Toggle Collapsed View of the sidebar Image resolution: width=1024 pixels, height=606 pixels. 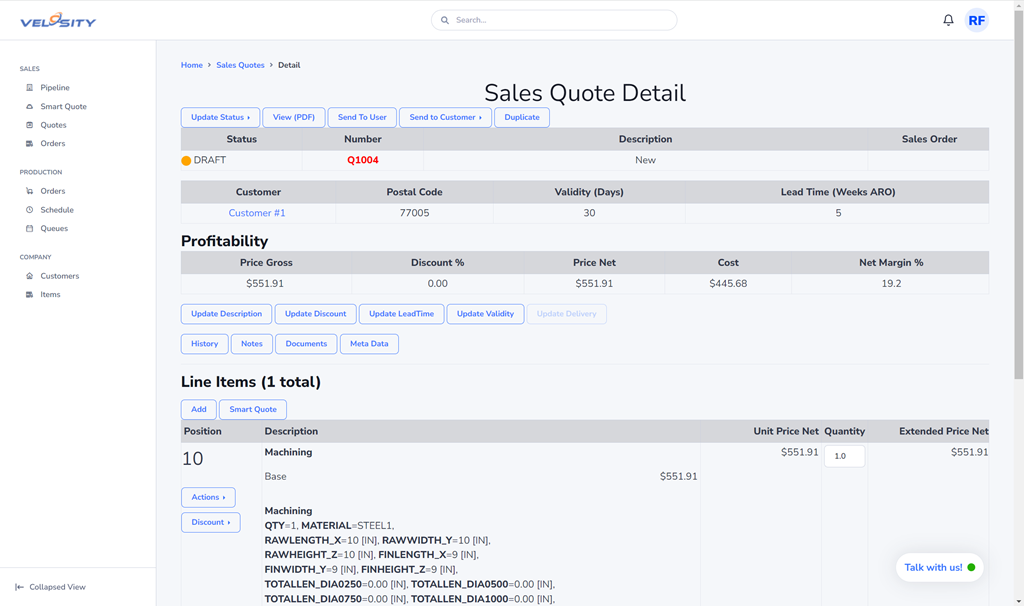50,587
